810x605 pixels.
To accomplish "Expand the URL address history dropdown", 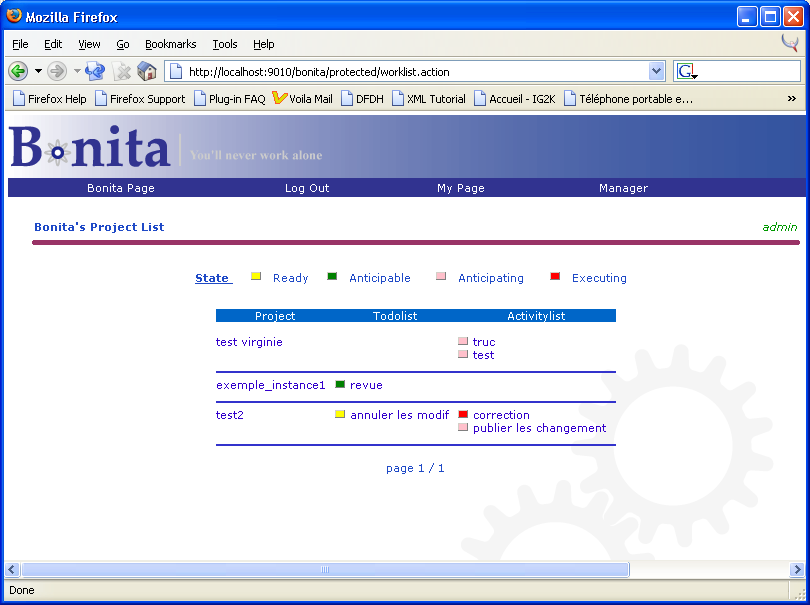I will (x=656, y=71).
